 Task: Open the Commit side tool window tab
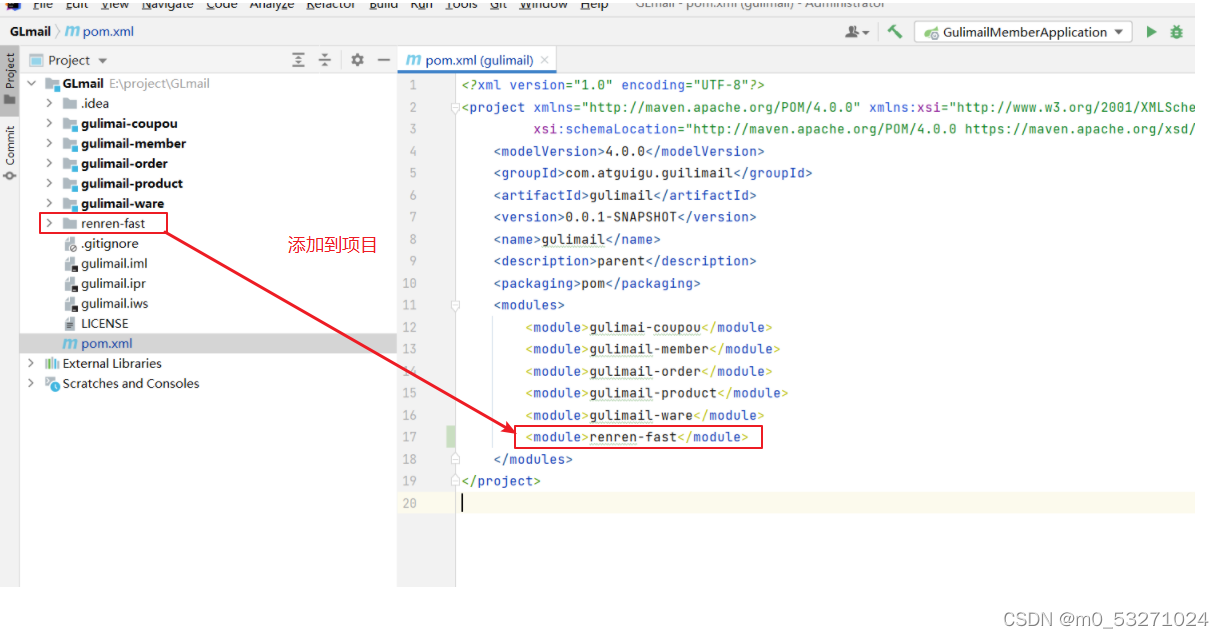click(x=10, y=153)
